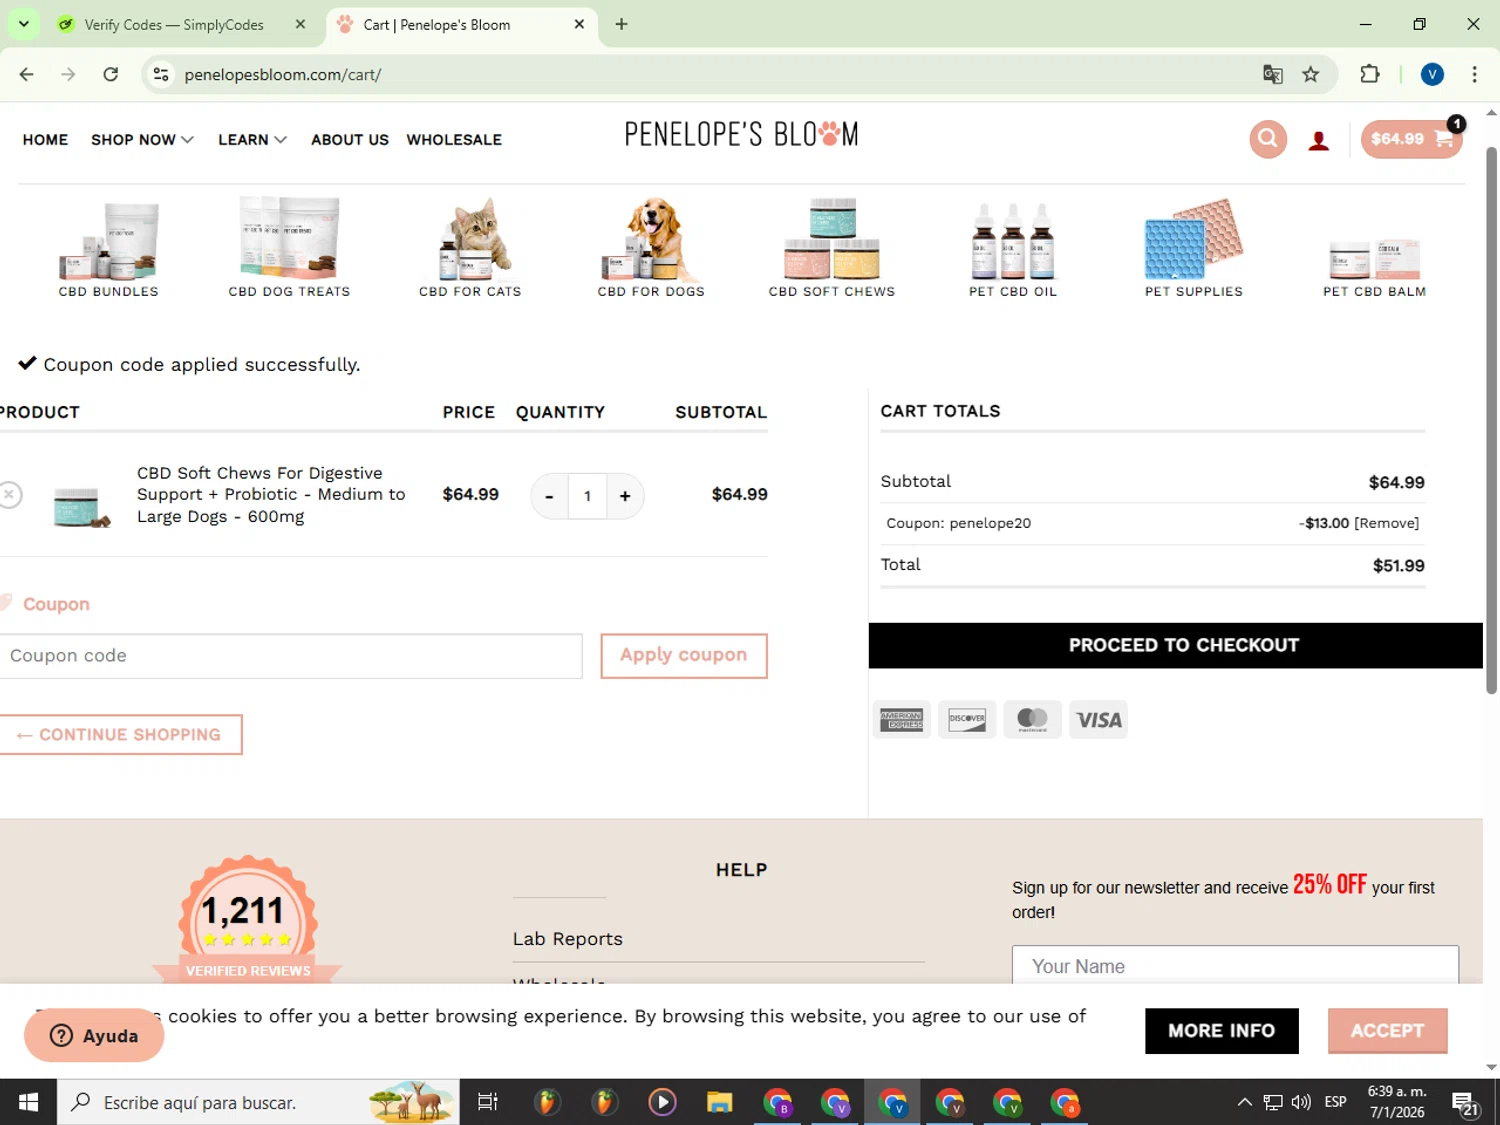The height and width of the screenshot is (1125, 1500).
Task: Open the Pet Supplies category
Action: pyautogui.click(x=1194, y=248)
